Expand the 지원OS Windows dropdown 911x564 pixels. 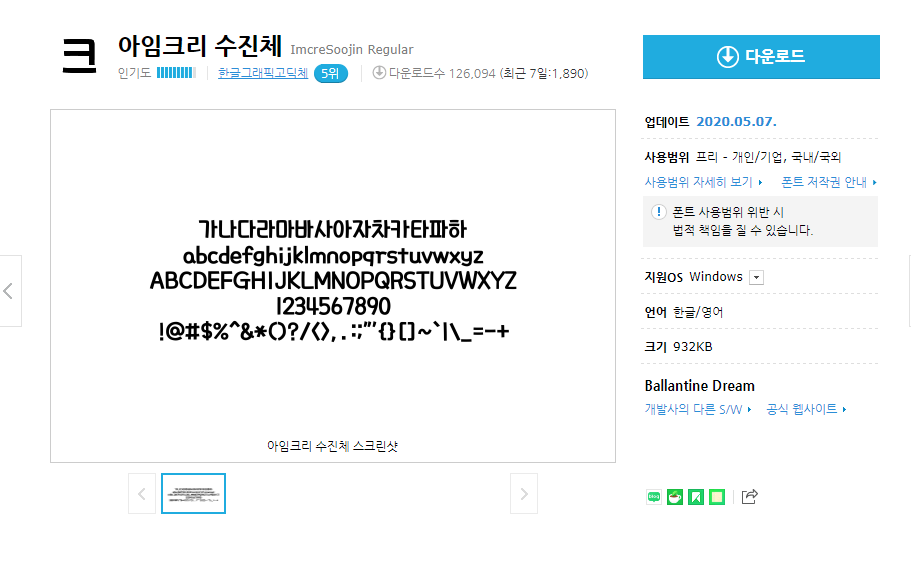(x=756, y=278)
